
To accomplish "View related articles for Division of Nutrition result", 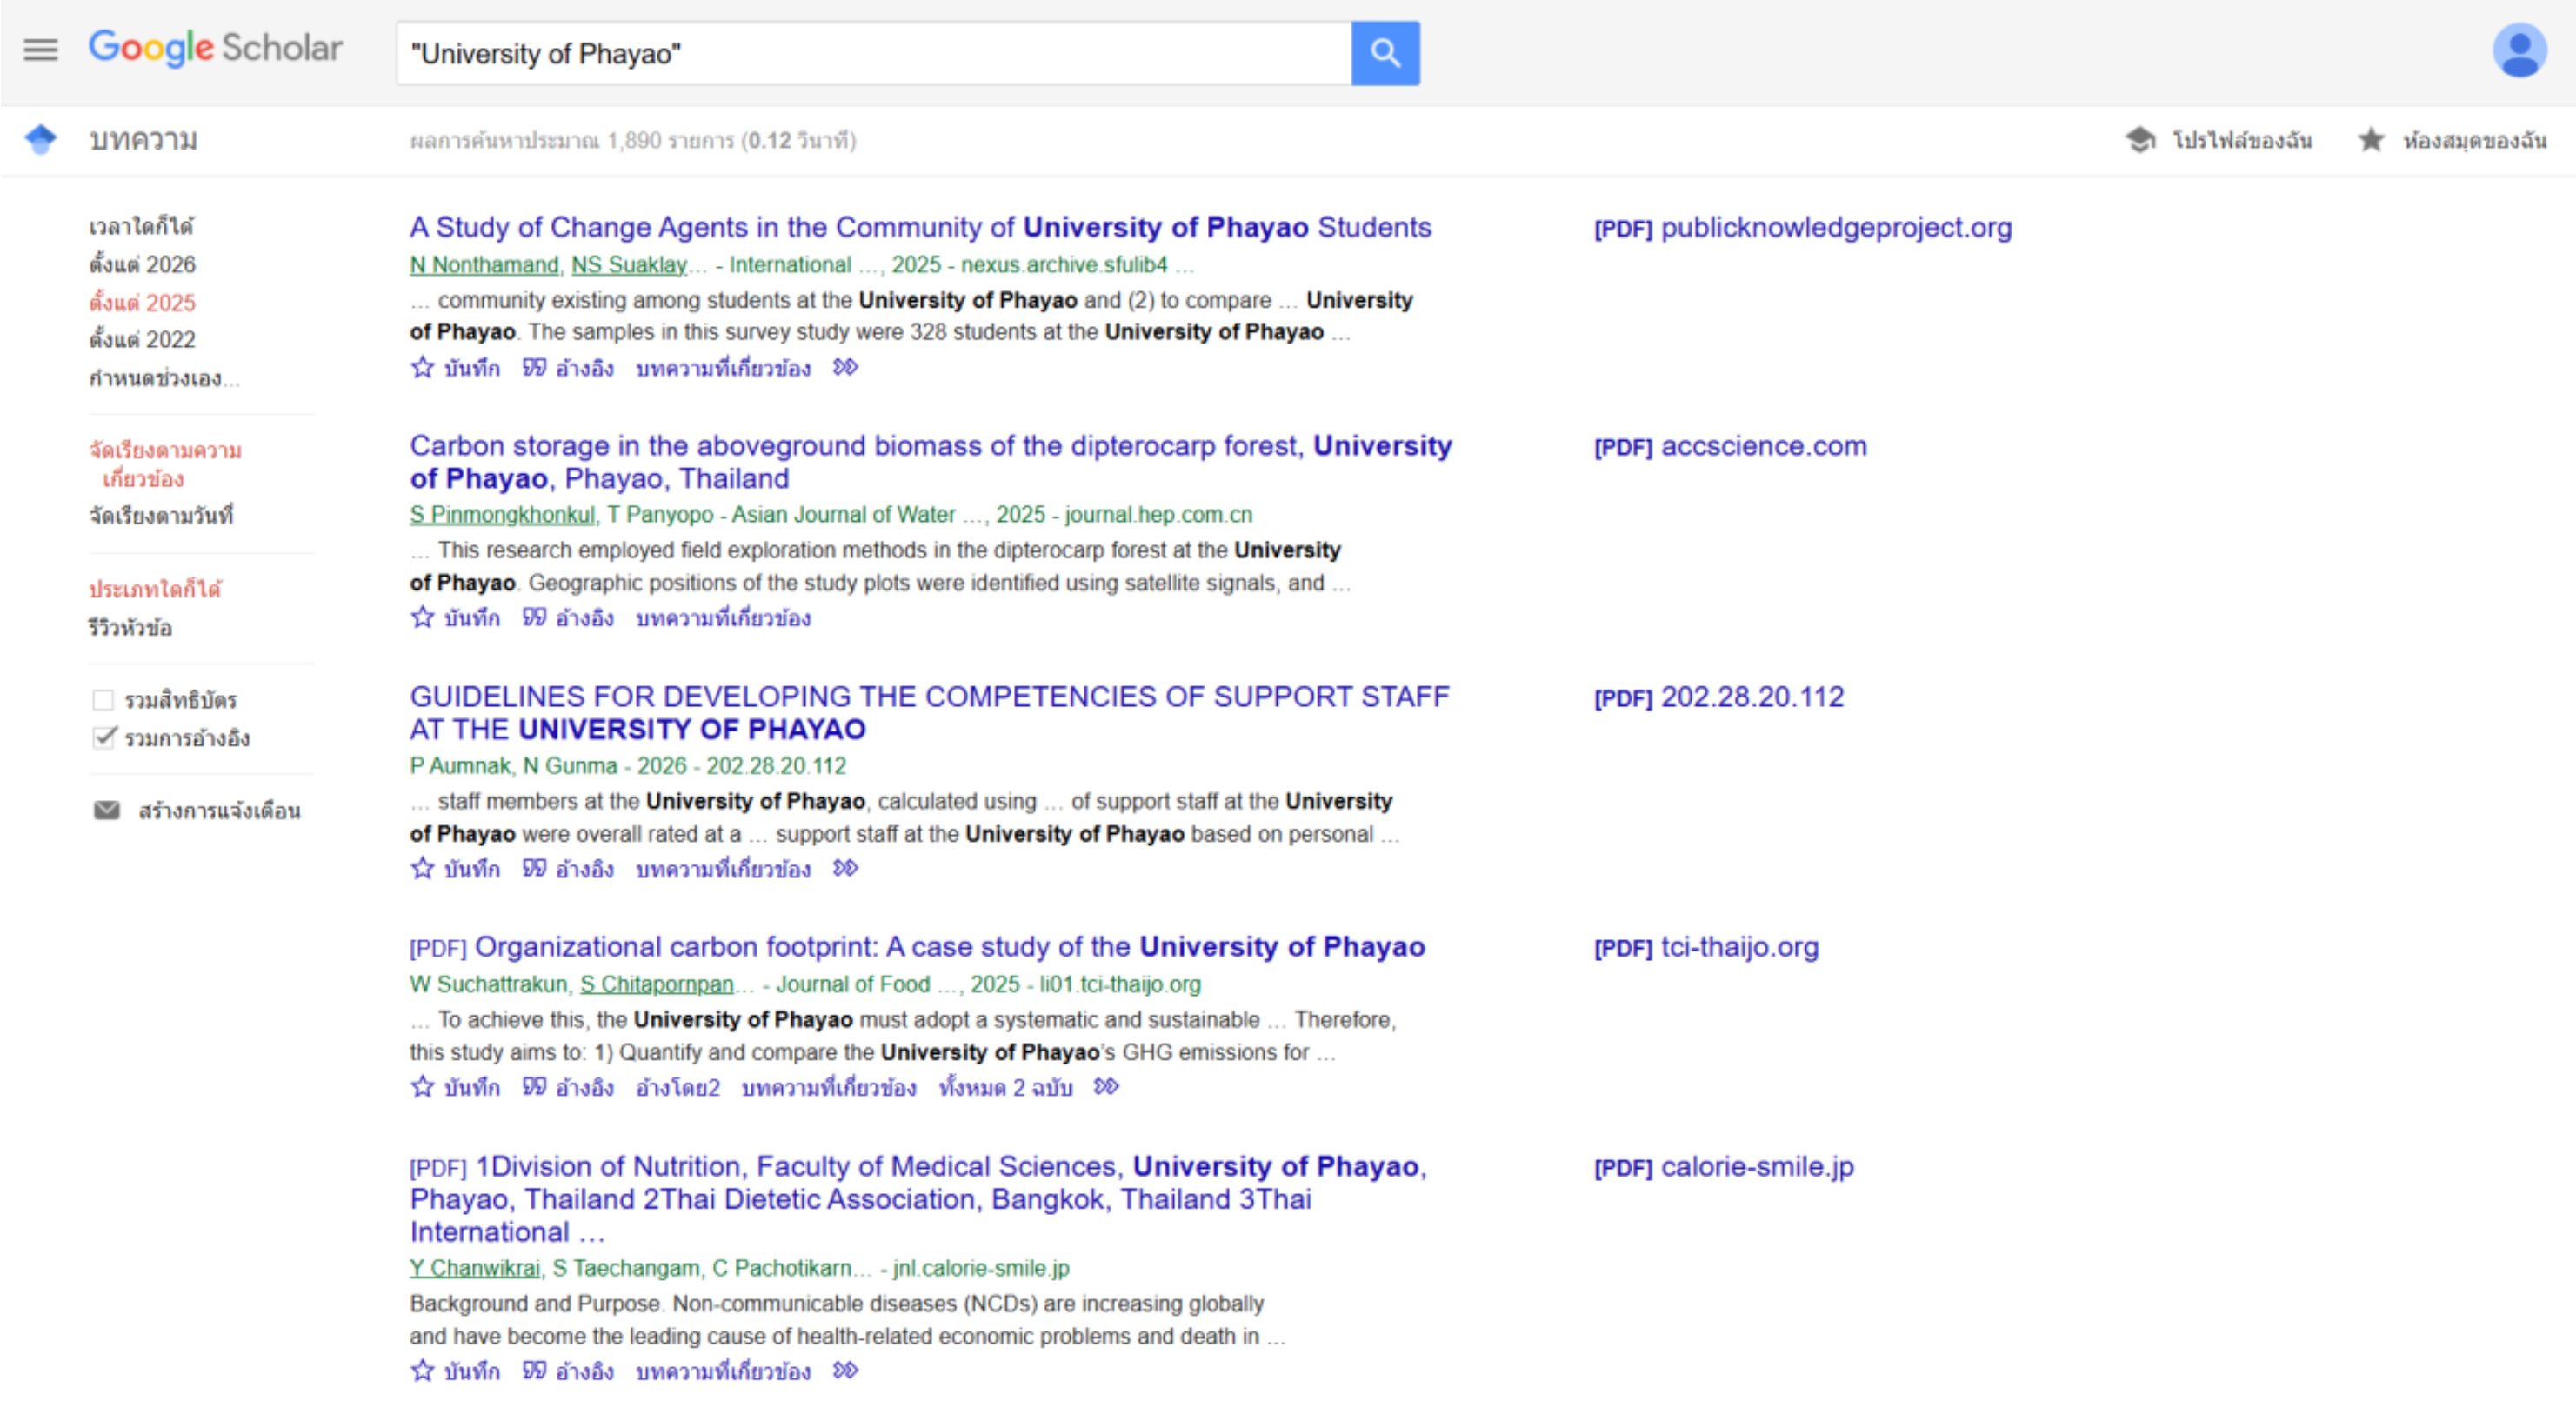I will 723,1372.
